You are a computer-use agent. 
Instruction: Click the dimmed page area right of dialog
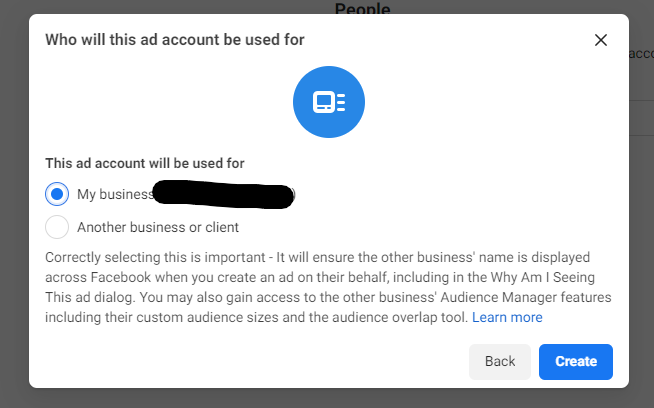641,250
